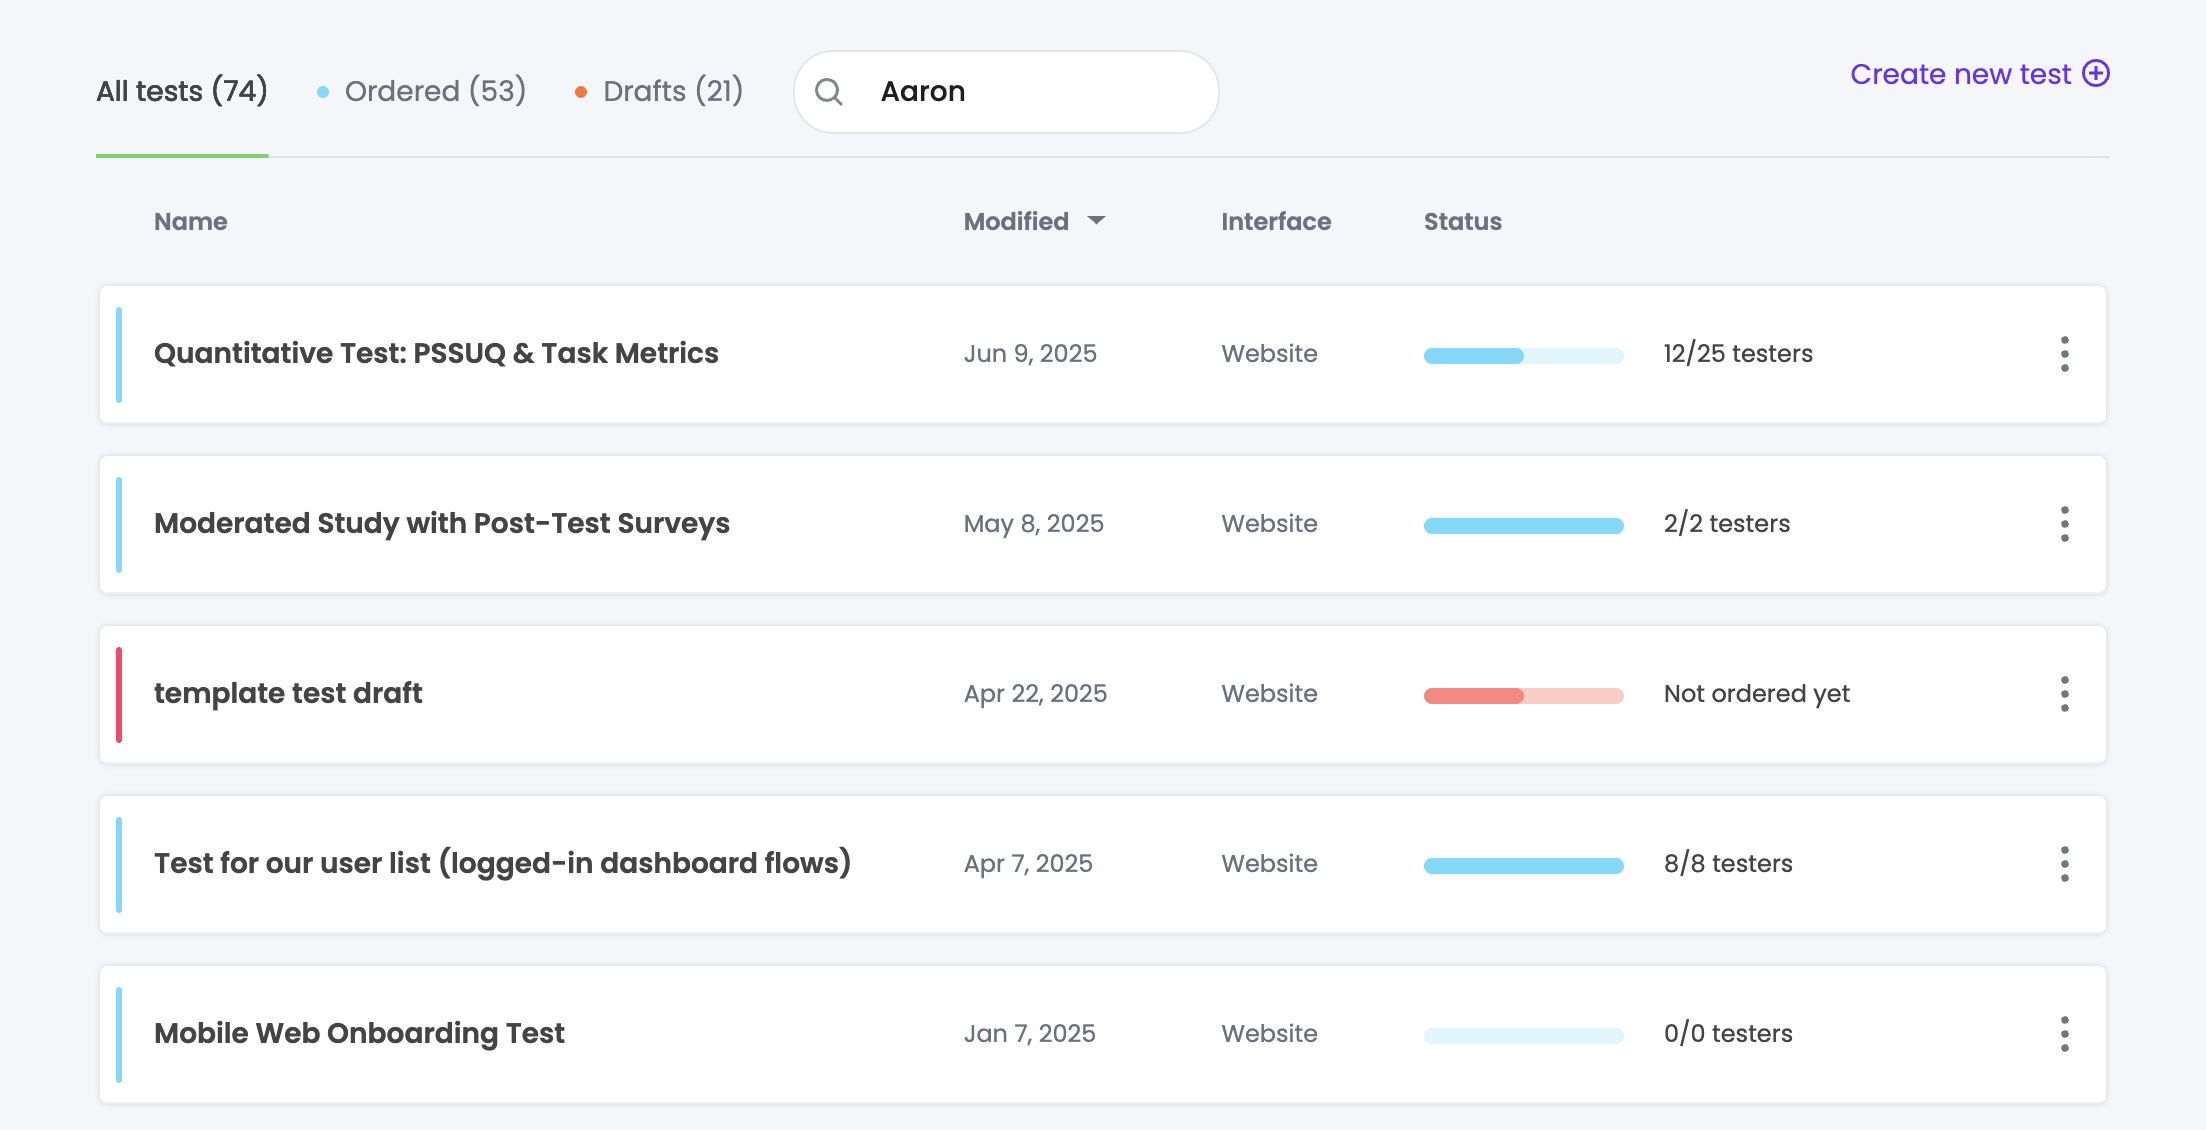Click the 12/25 testers text

1738,353
